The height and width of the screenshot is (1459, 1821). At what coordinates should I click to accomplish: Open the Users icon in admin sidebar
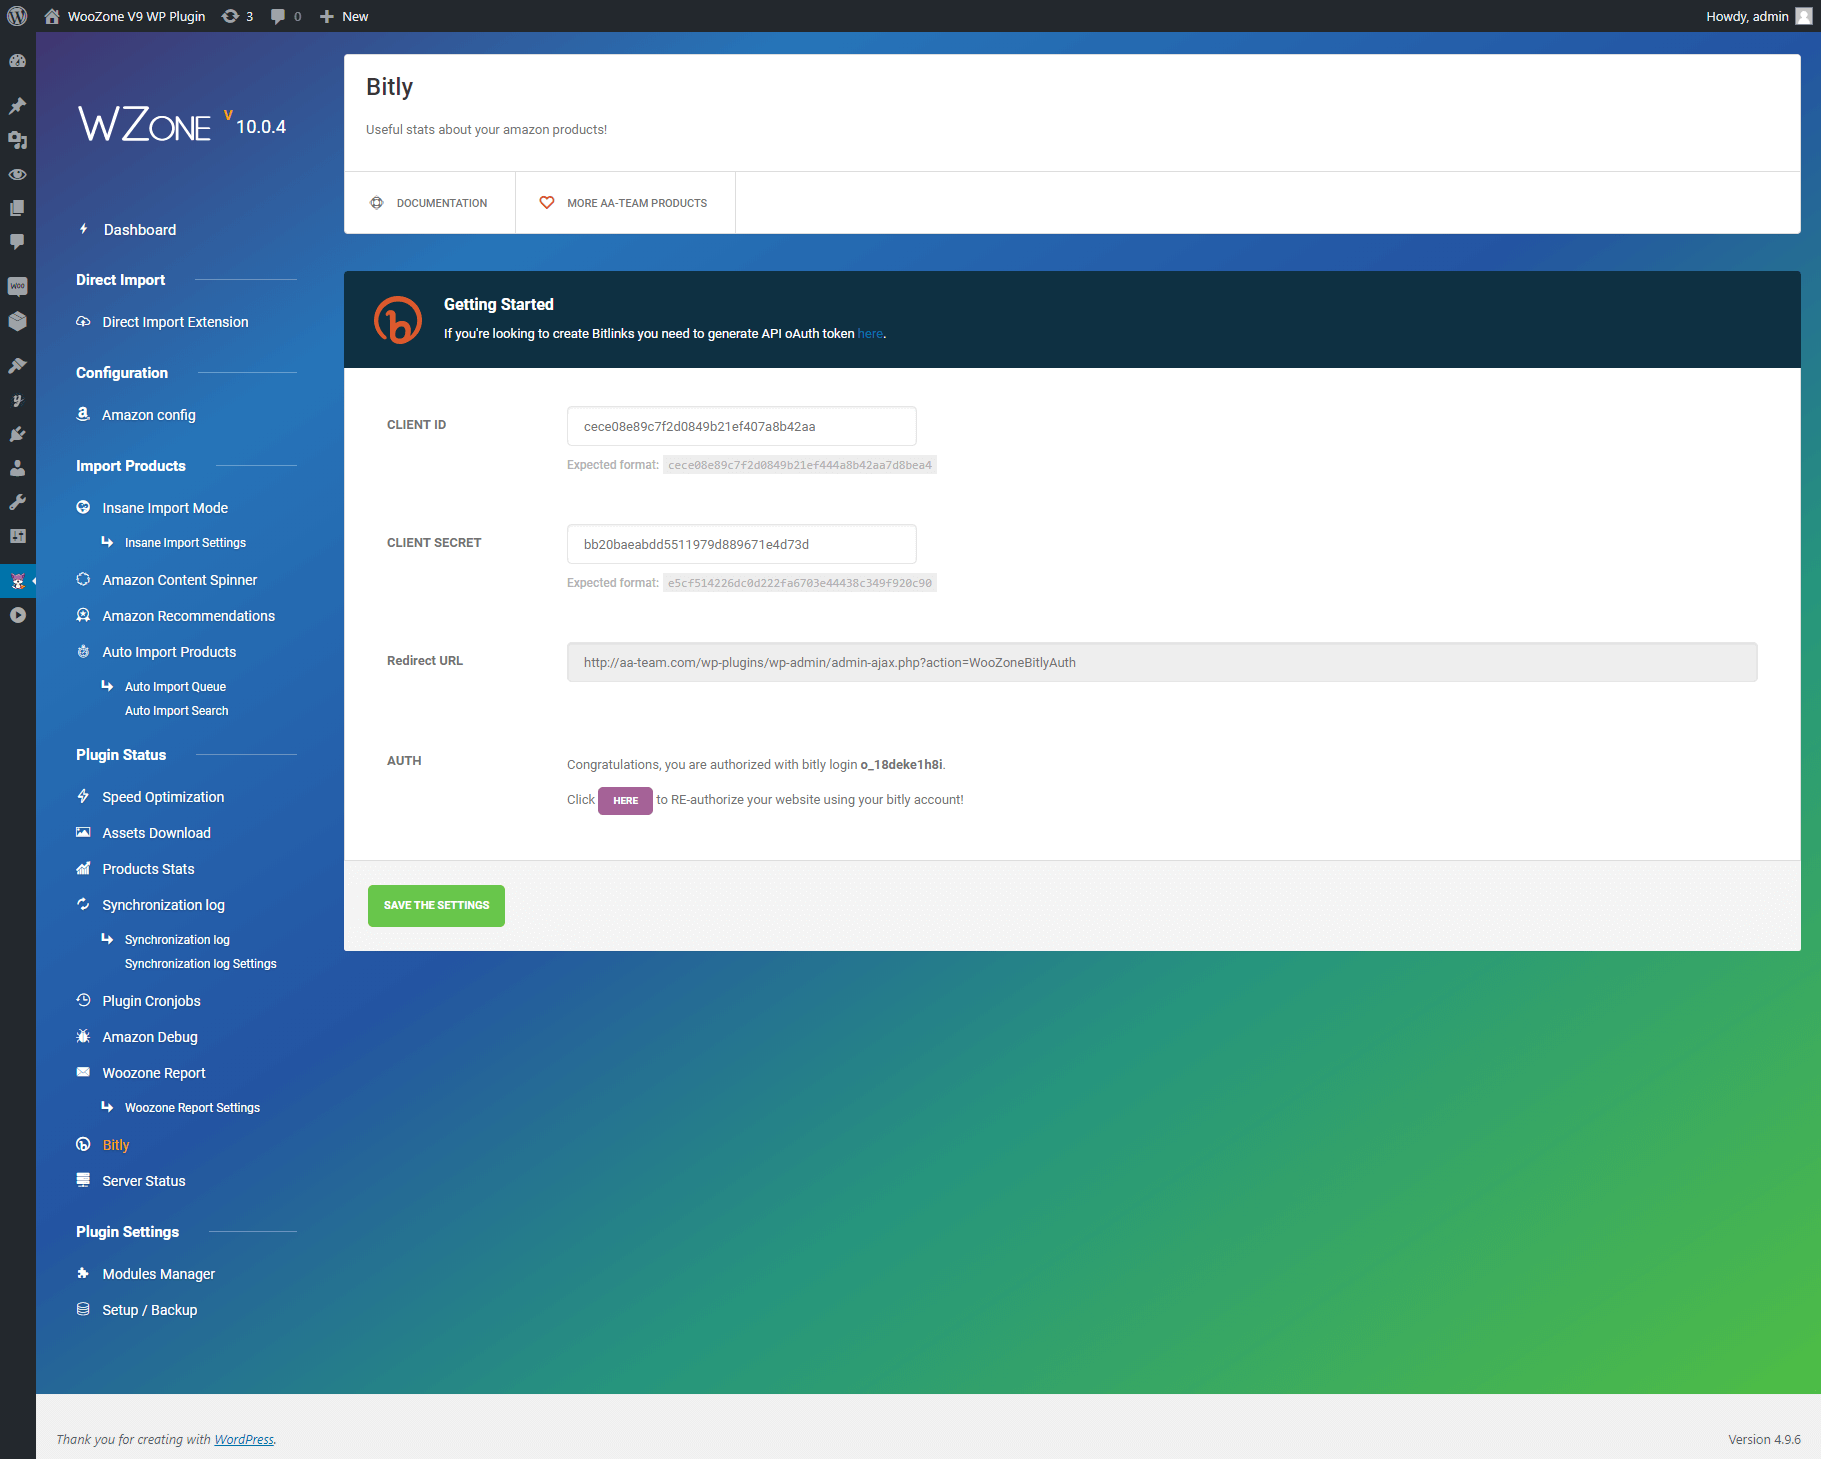click(17, 468)
